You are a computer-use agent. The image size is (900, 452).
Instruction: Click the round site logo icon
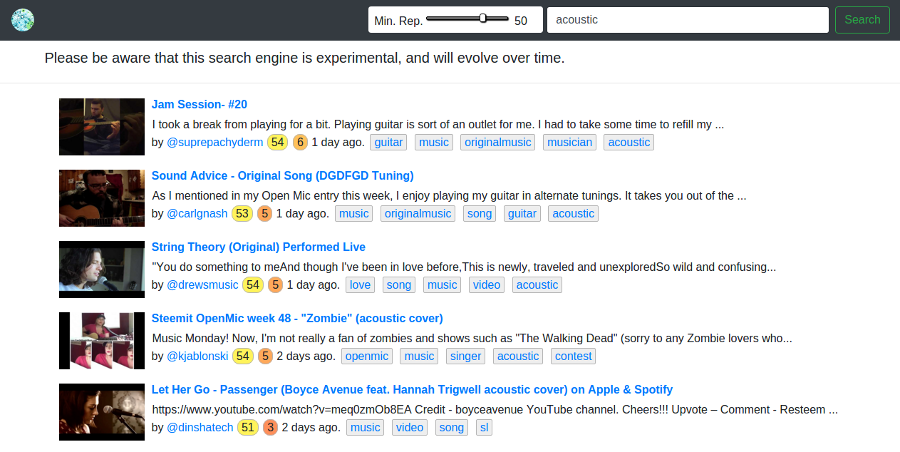tap(22, 20)
